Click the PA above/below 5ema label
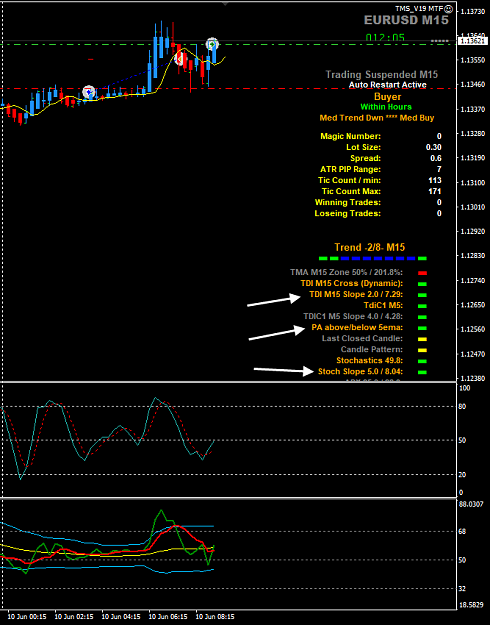 [x=357, y=327]
